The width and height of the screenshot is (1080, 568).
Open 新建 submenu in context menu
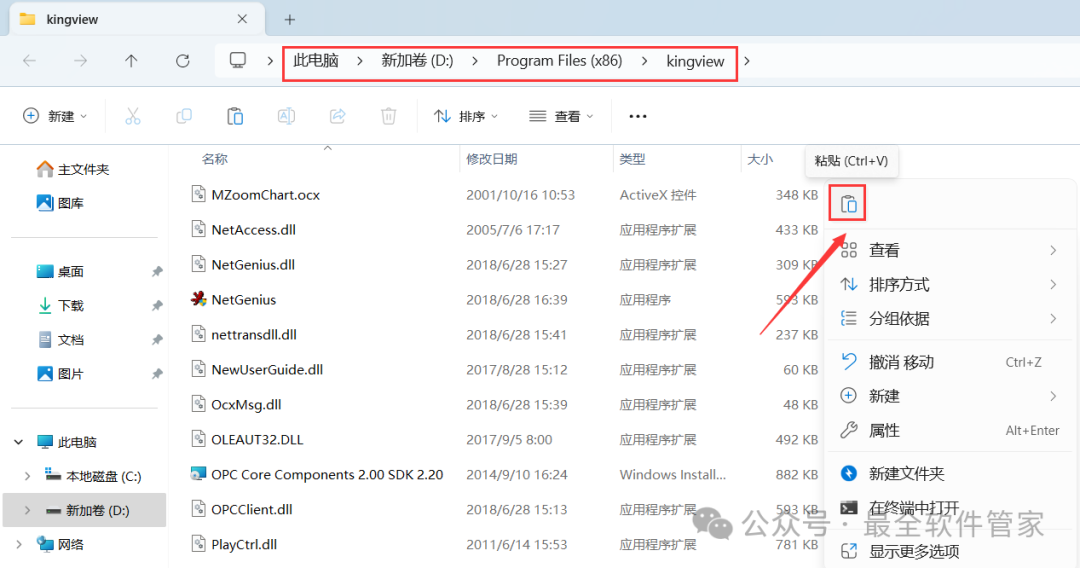click(949, 396)
